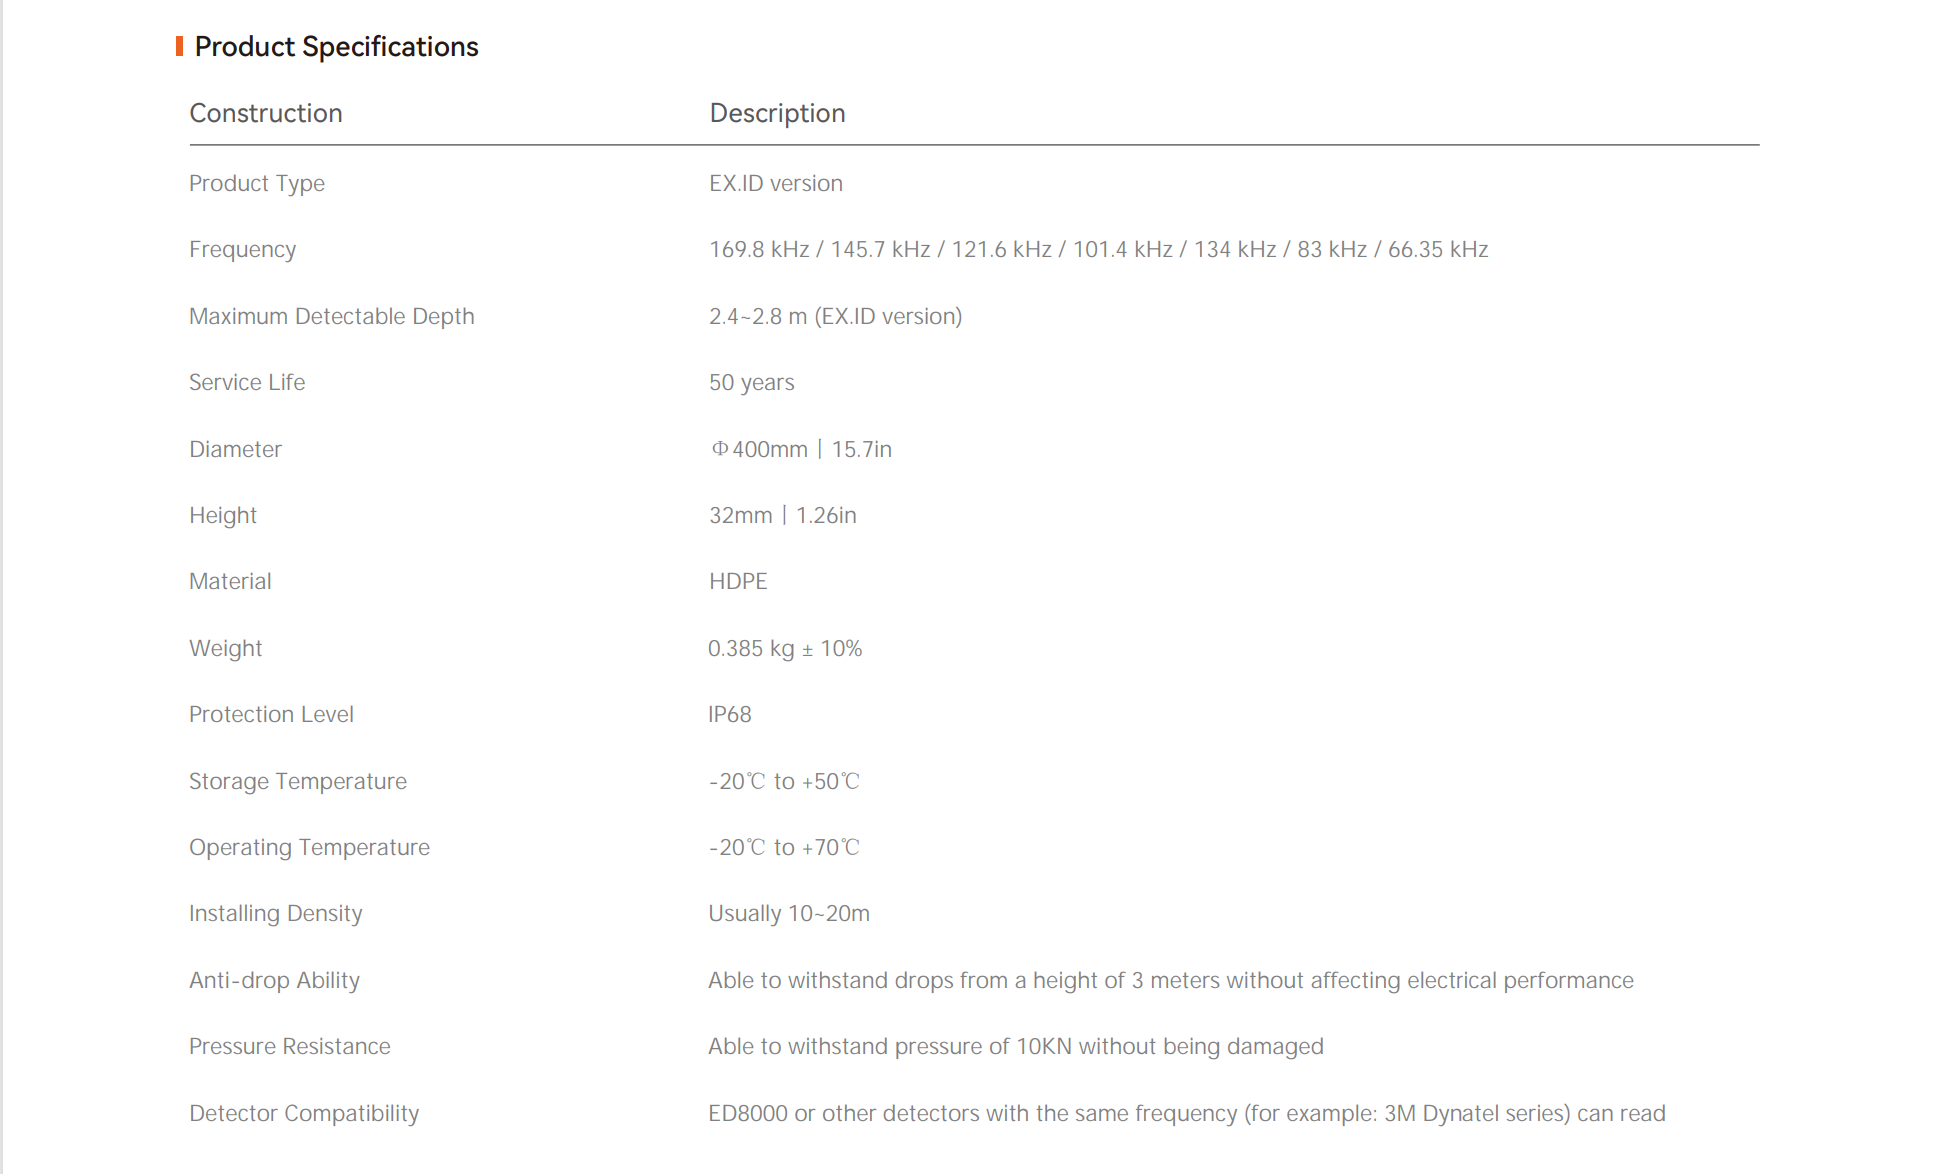Click the Product Type row label
This screenshot has width=1946, height=1174.
(257, 184)
